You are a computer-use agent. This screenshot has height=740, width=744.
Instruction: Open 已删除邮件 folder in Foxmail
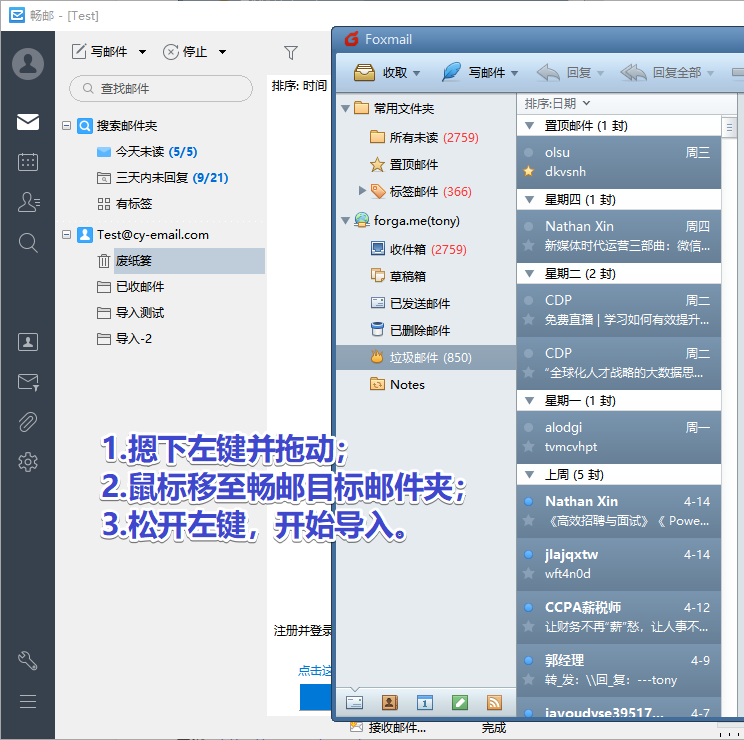tap(410, 330)
